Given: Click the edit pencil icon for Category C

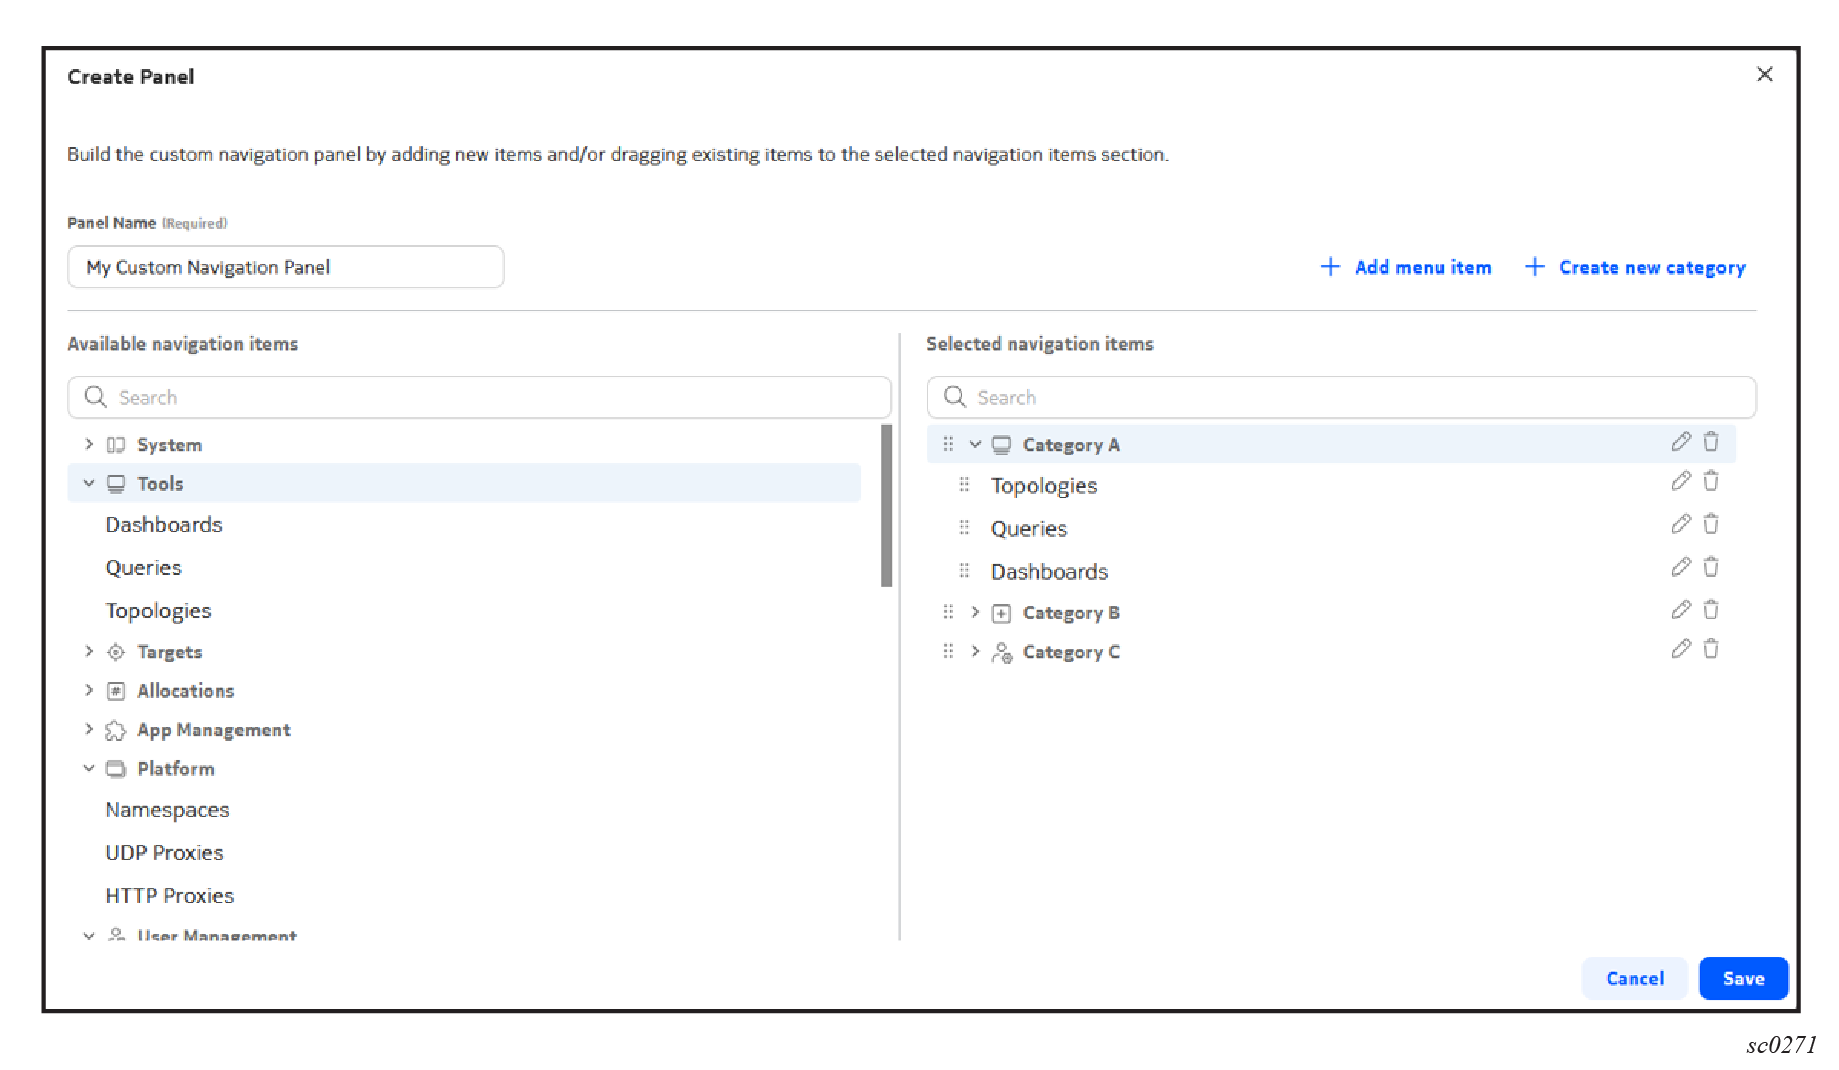Looking at the screenshot, I should (1680, 649).
